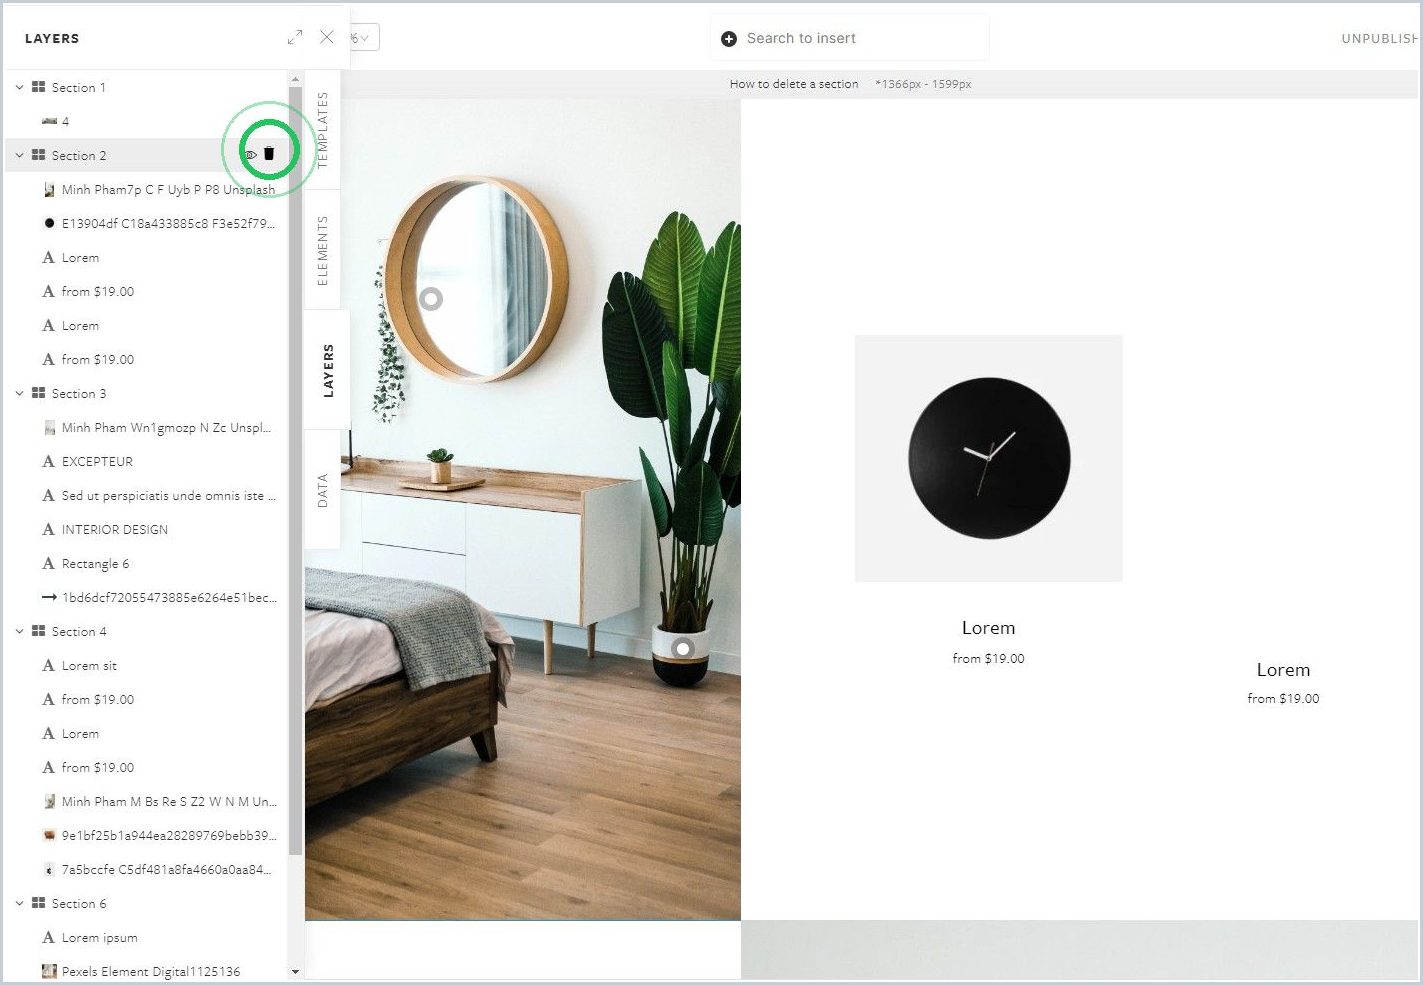1423x985 pixels.
Task: Select Minh Pham Wn1gmozp image layer
Action: point(145,427)
